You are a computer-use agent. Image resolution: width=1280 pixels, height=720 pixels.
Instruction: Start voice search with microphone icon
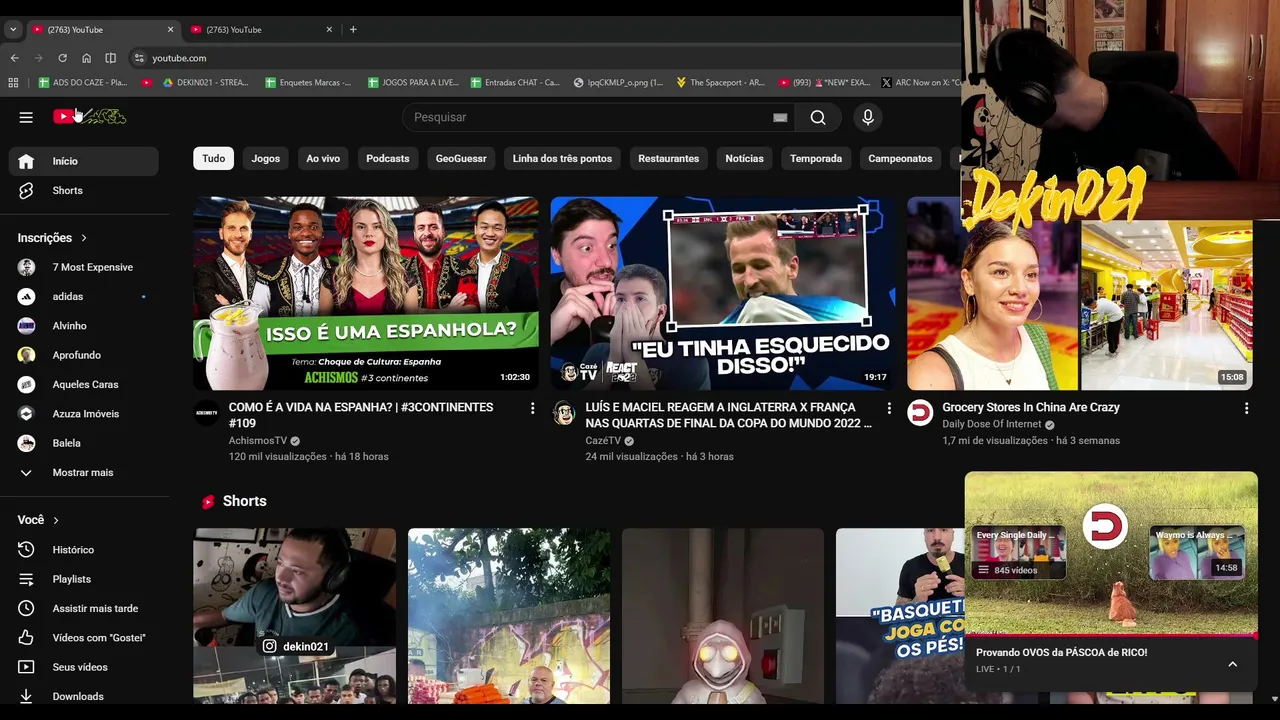click(868, 117)
